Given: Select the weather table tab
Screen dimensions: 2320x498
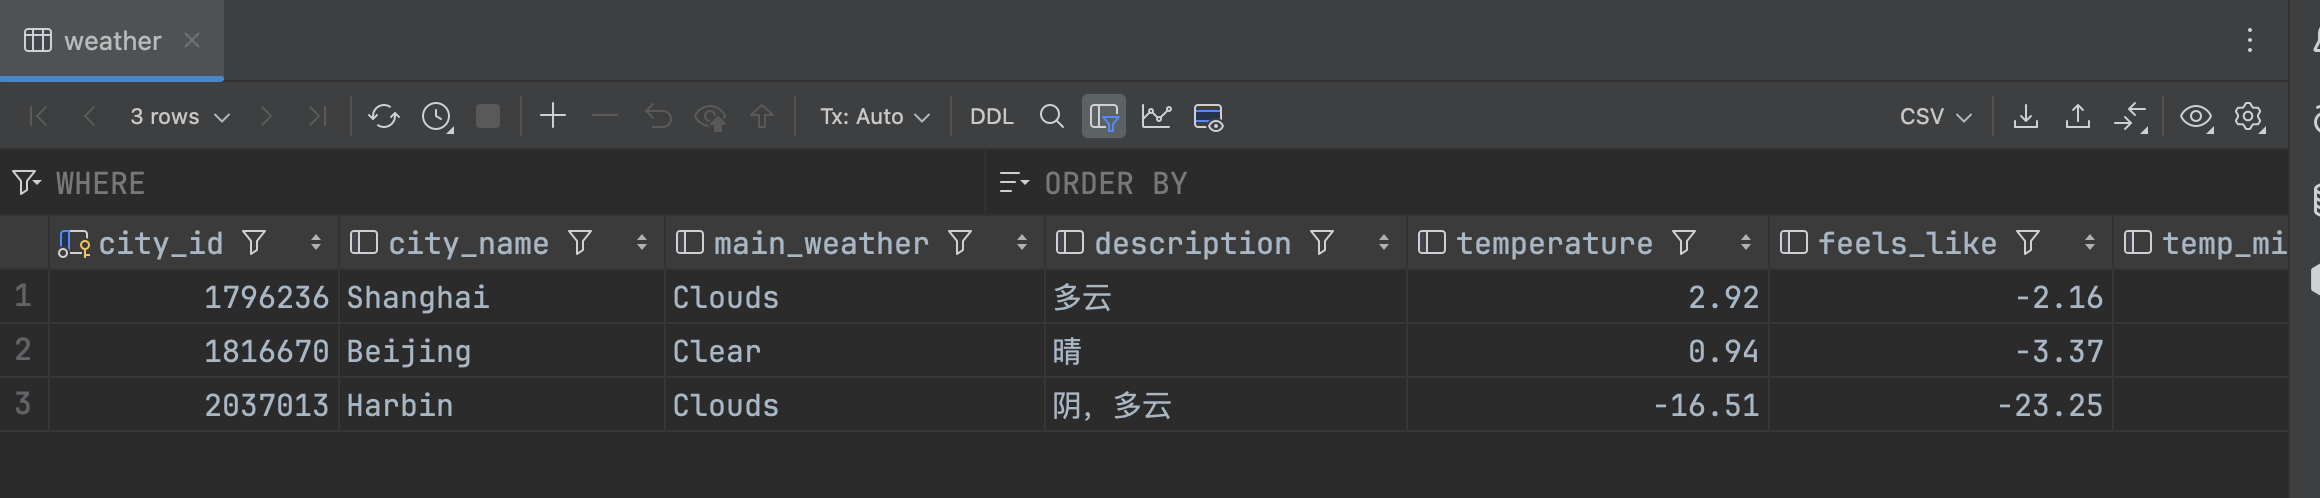Looking at the screenshot, I should [x=111, y=41].
